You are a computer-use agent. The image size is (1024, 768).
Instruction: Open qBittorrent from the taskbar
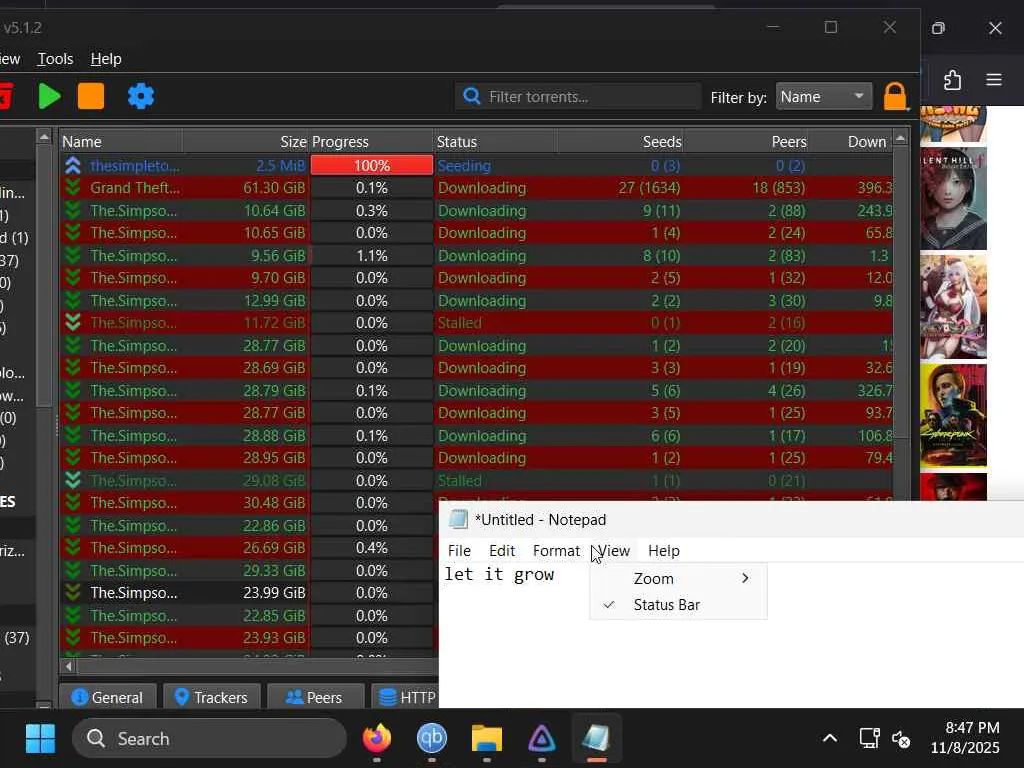click(x=432, y=739)
